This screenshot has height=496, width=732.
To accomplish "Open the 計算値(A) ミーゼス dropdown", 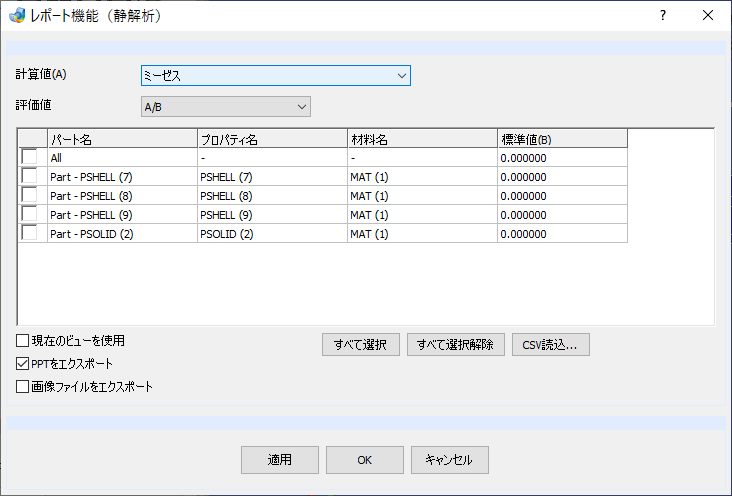I will (275, 76).
